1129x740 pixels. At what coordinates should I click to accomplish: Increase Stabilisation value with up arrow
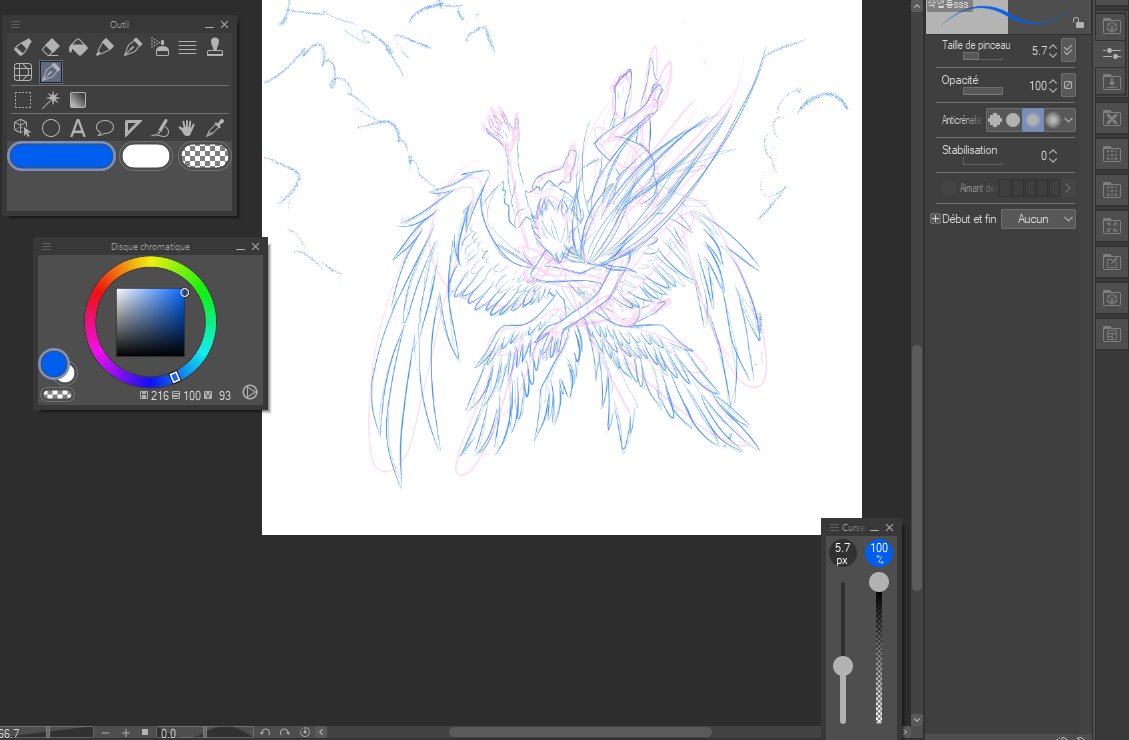[1052, 151]
